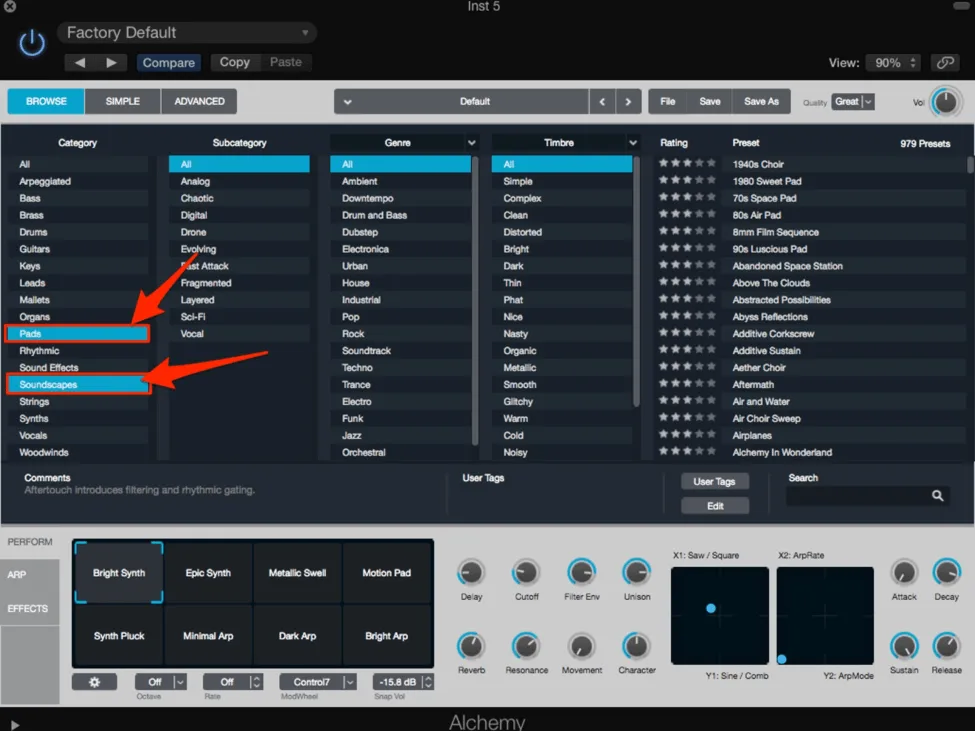975x731 pixels.
Task: Click the X1 Saw/Square XY pad
Action: click(x=719, y=615)
